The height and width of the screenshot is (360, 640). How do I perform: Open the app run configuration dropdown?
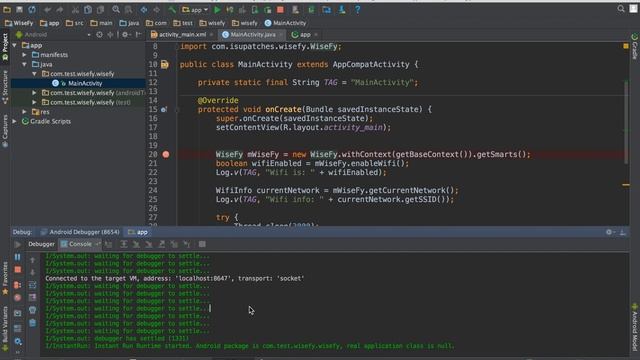coord(195,9)
